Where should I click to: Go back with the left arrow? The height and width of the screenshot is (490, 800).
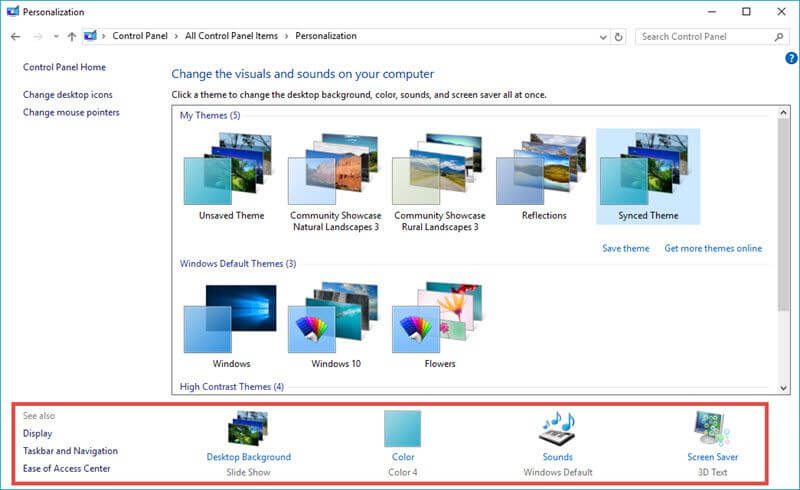pyautogui.click(x=15, y=36)
